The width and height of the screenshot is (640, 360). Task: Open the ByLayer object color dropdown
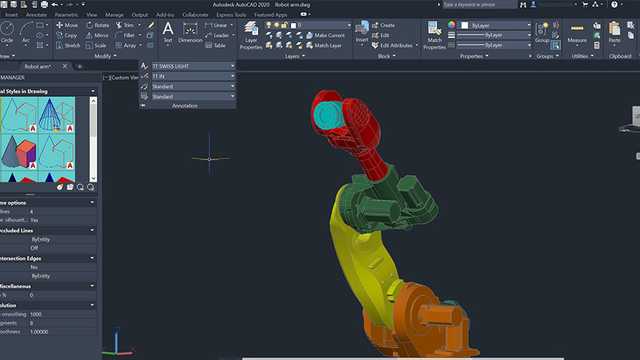tap(496, 25)
